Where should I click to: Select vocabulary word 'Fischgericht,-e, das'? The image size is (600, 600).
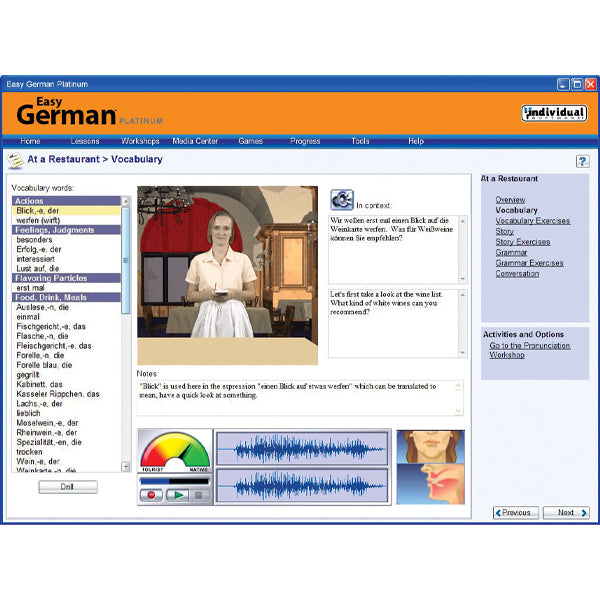[x=66, y=326]
